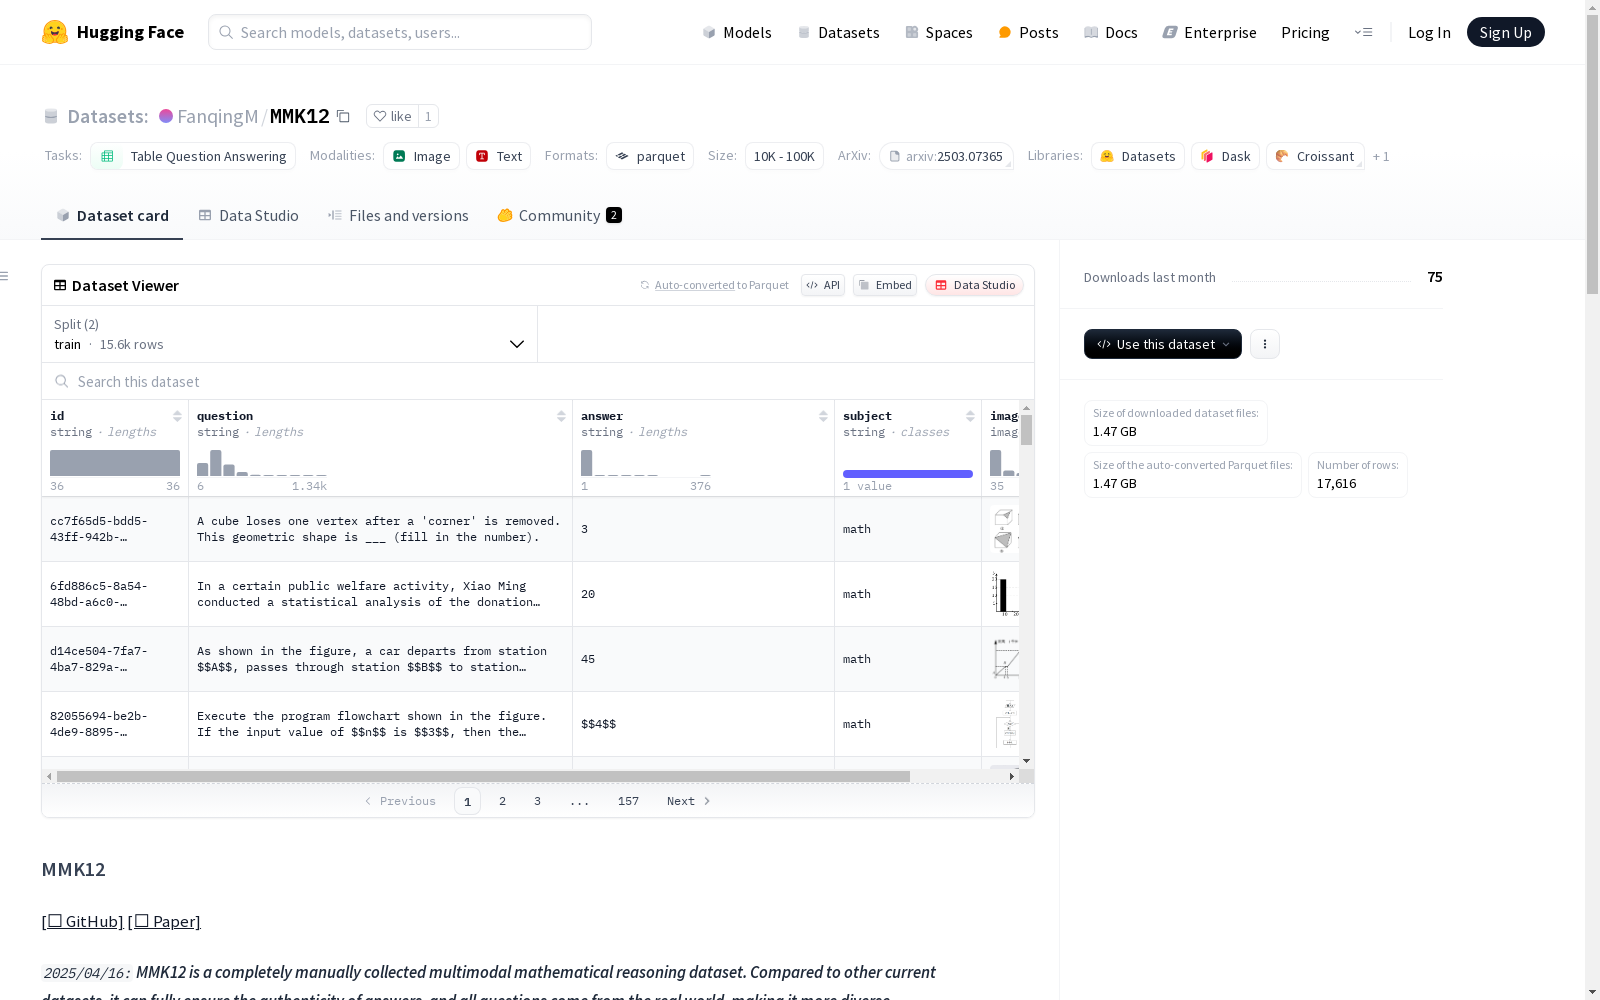Click the answer cell showing 45
Image resolution: width=1600 pixels, height=1000 pixels.
pyautogui.click(x=588, y=659)
